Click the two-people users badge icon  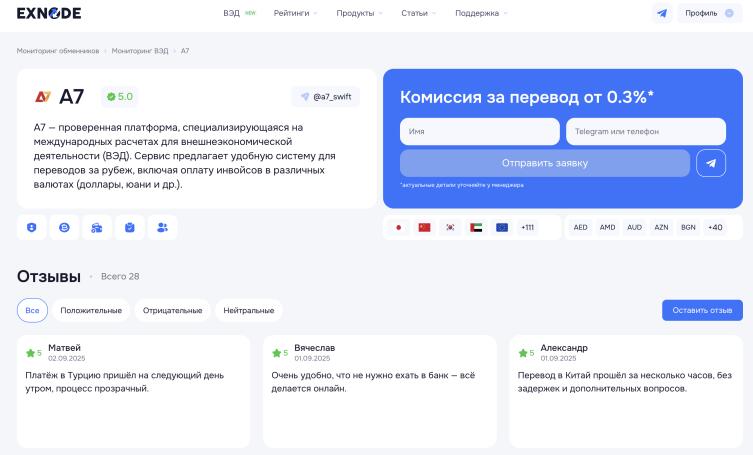[162, 227]
